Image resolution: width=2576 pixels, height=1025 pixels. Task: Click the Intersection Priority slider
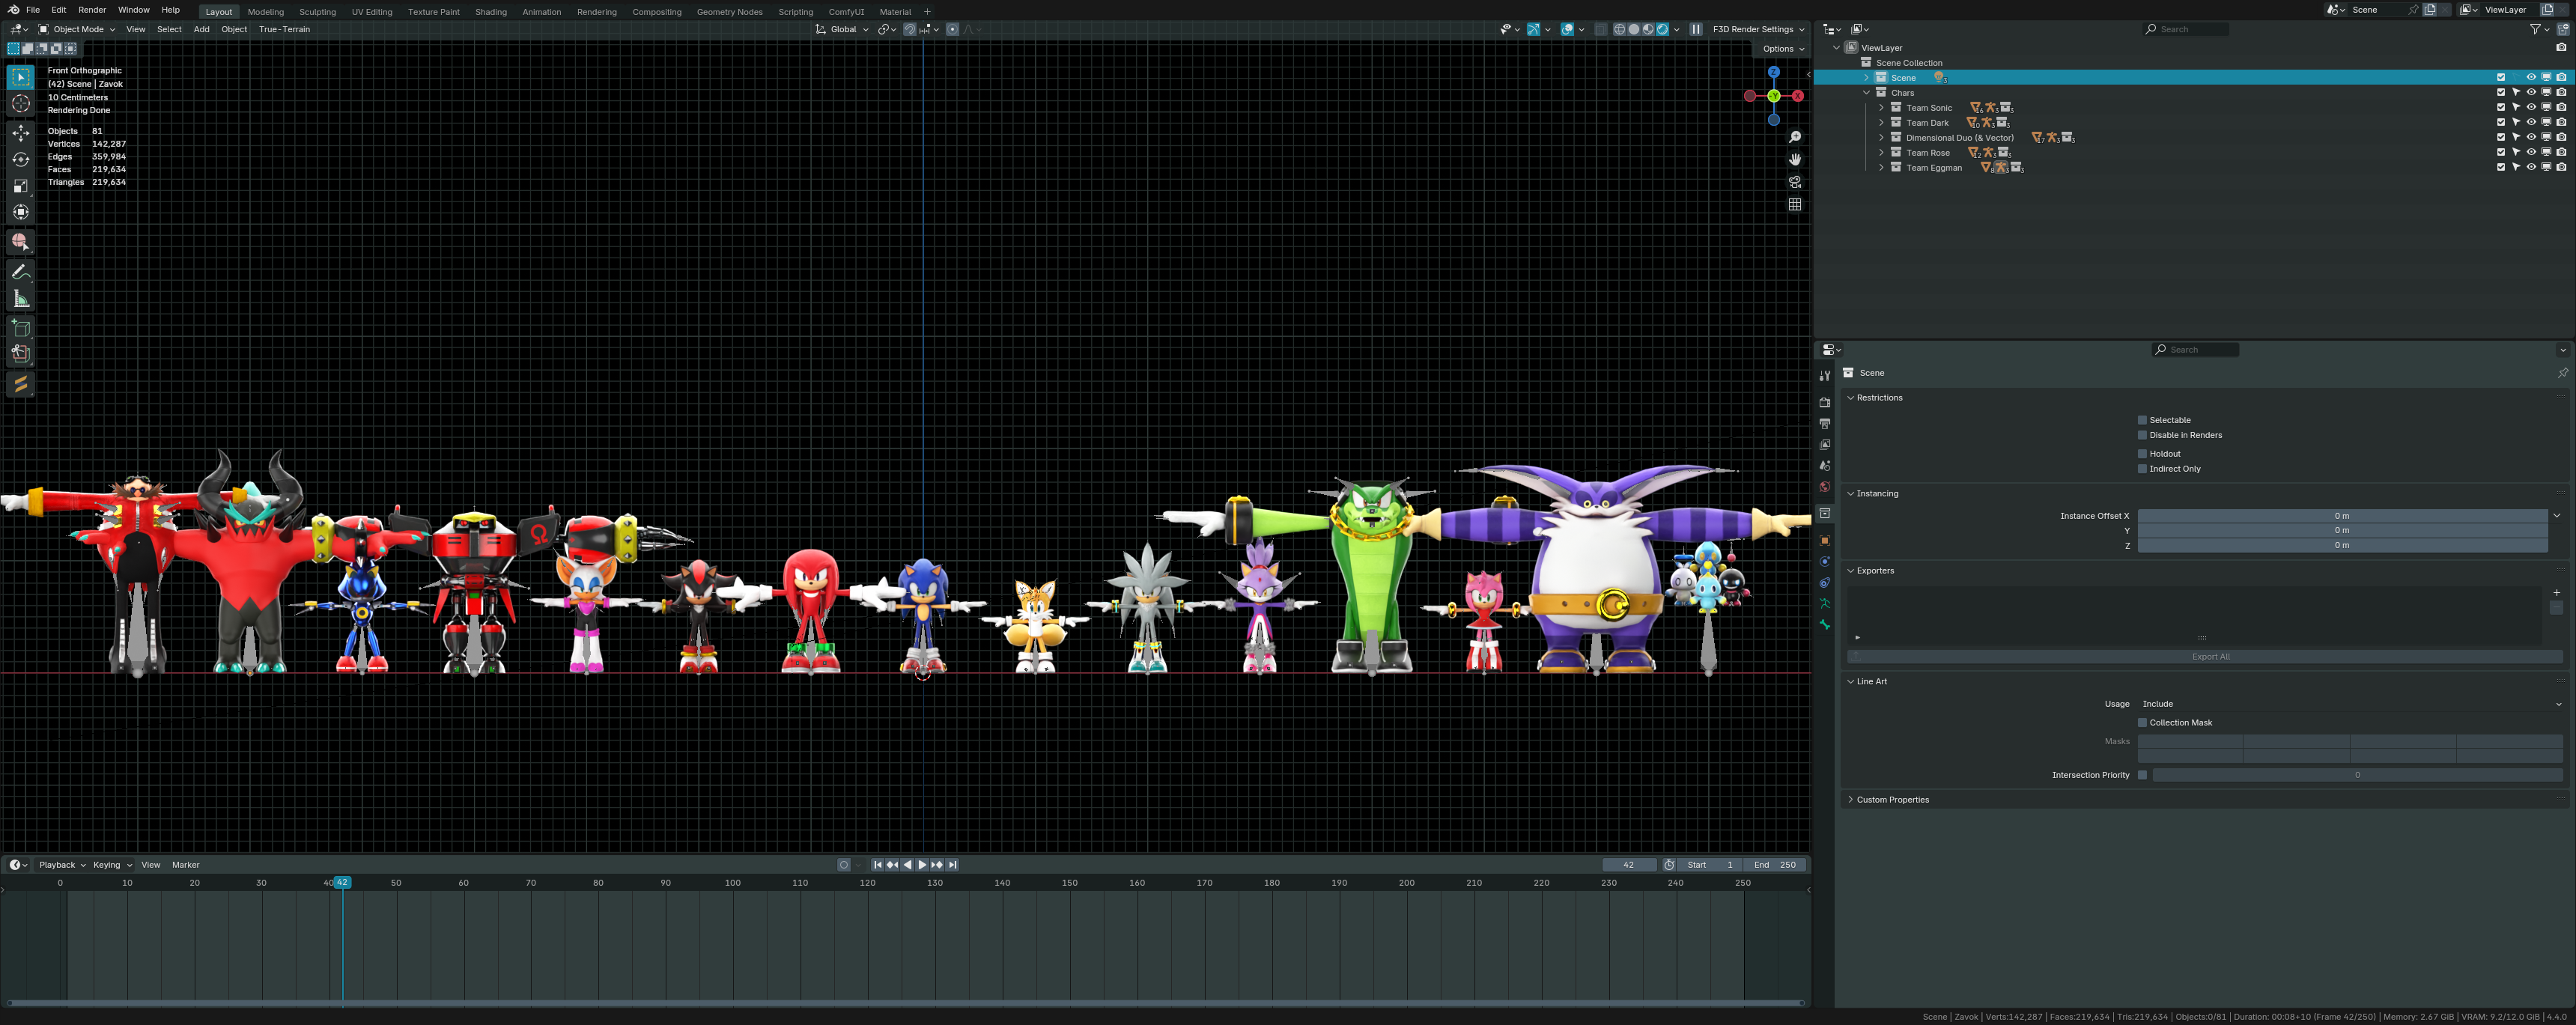click(x=2357, y=775)
